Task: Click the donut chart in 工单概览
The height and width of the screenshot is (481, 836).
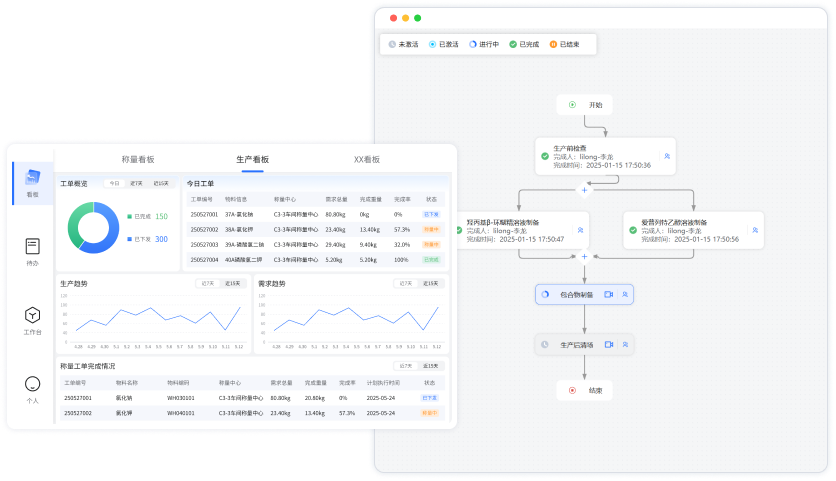Action: (x=93, y=227)
